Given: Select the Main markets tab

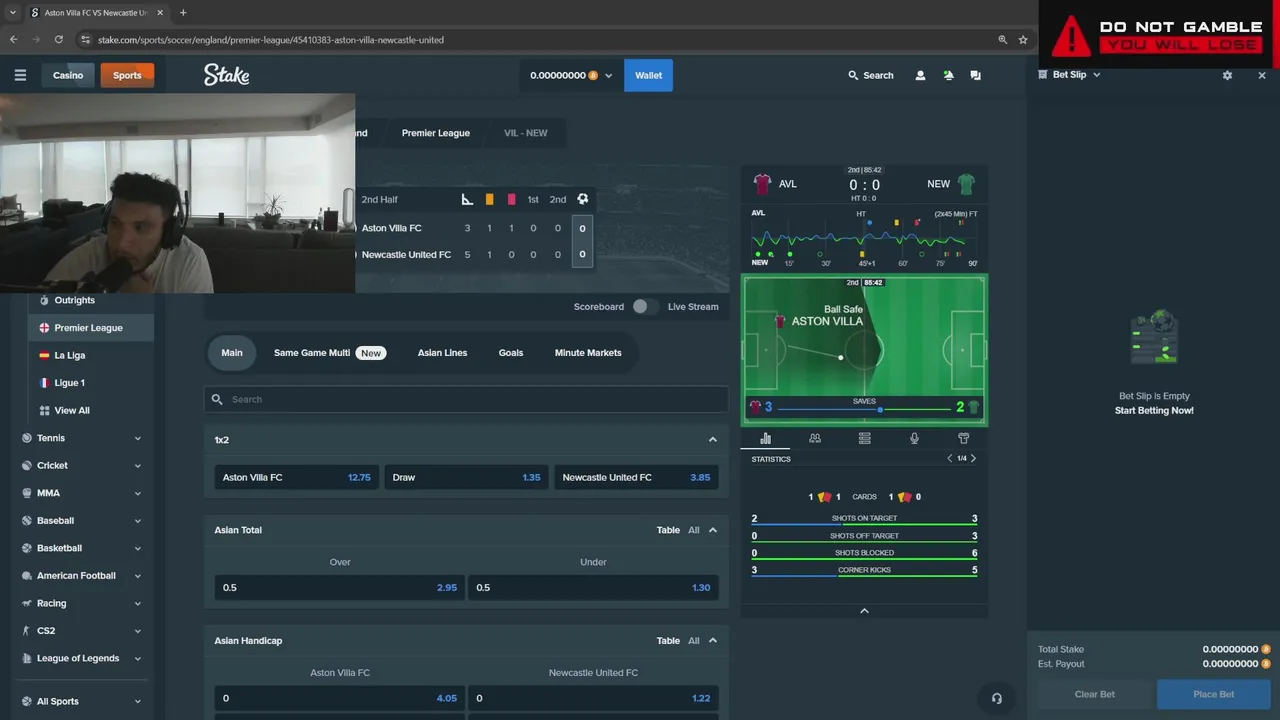Looking at the screenshot, I should [x=232, y=352].
